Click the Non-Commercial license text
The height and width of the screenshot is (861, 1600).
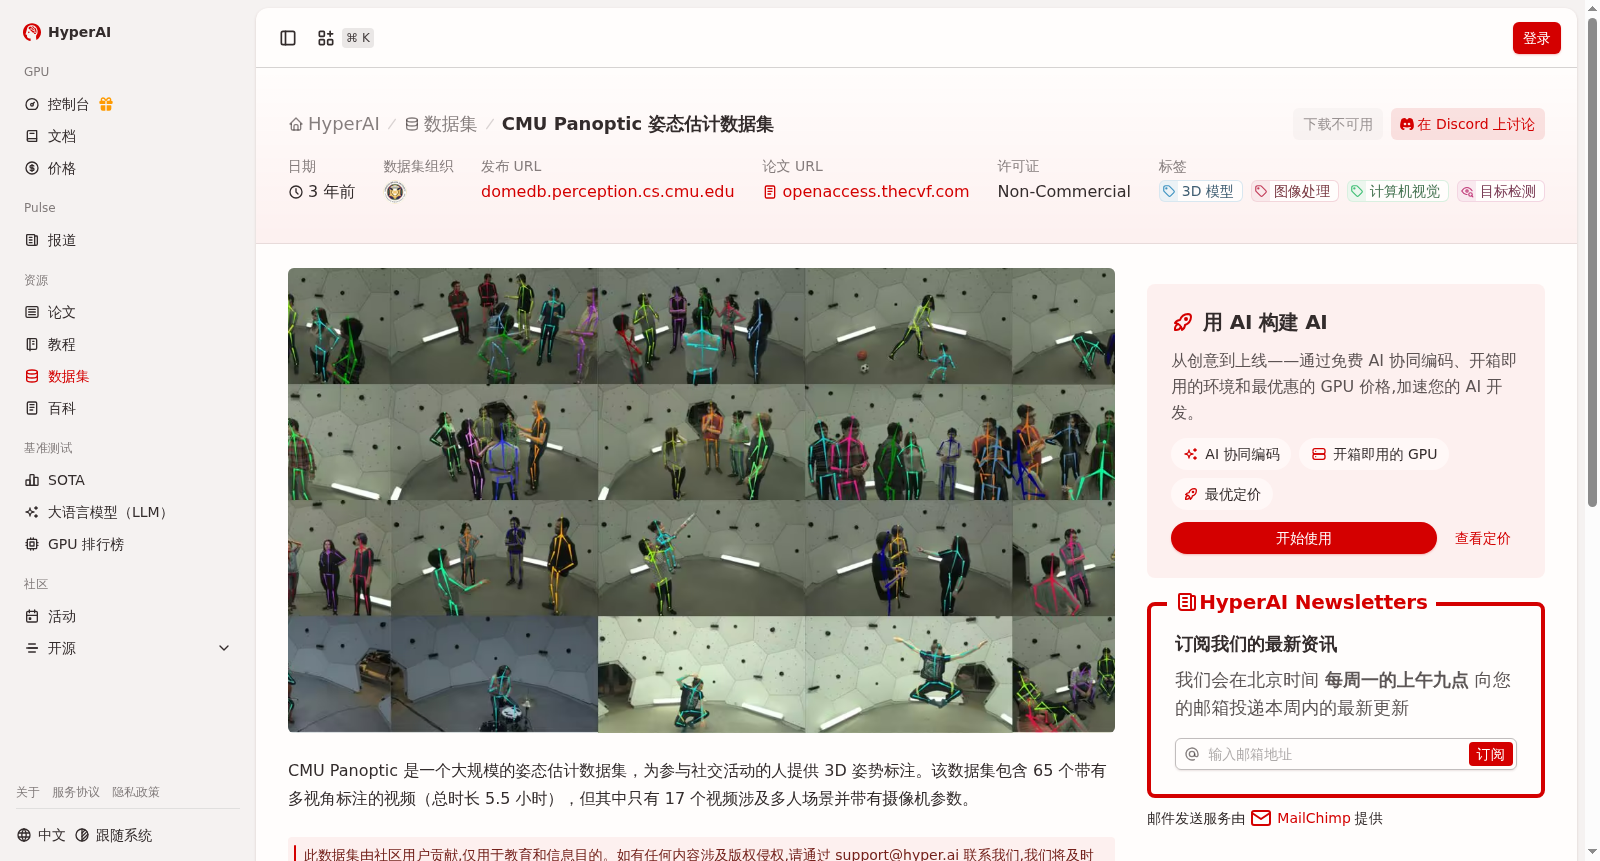tap(1064, 191)
